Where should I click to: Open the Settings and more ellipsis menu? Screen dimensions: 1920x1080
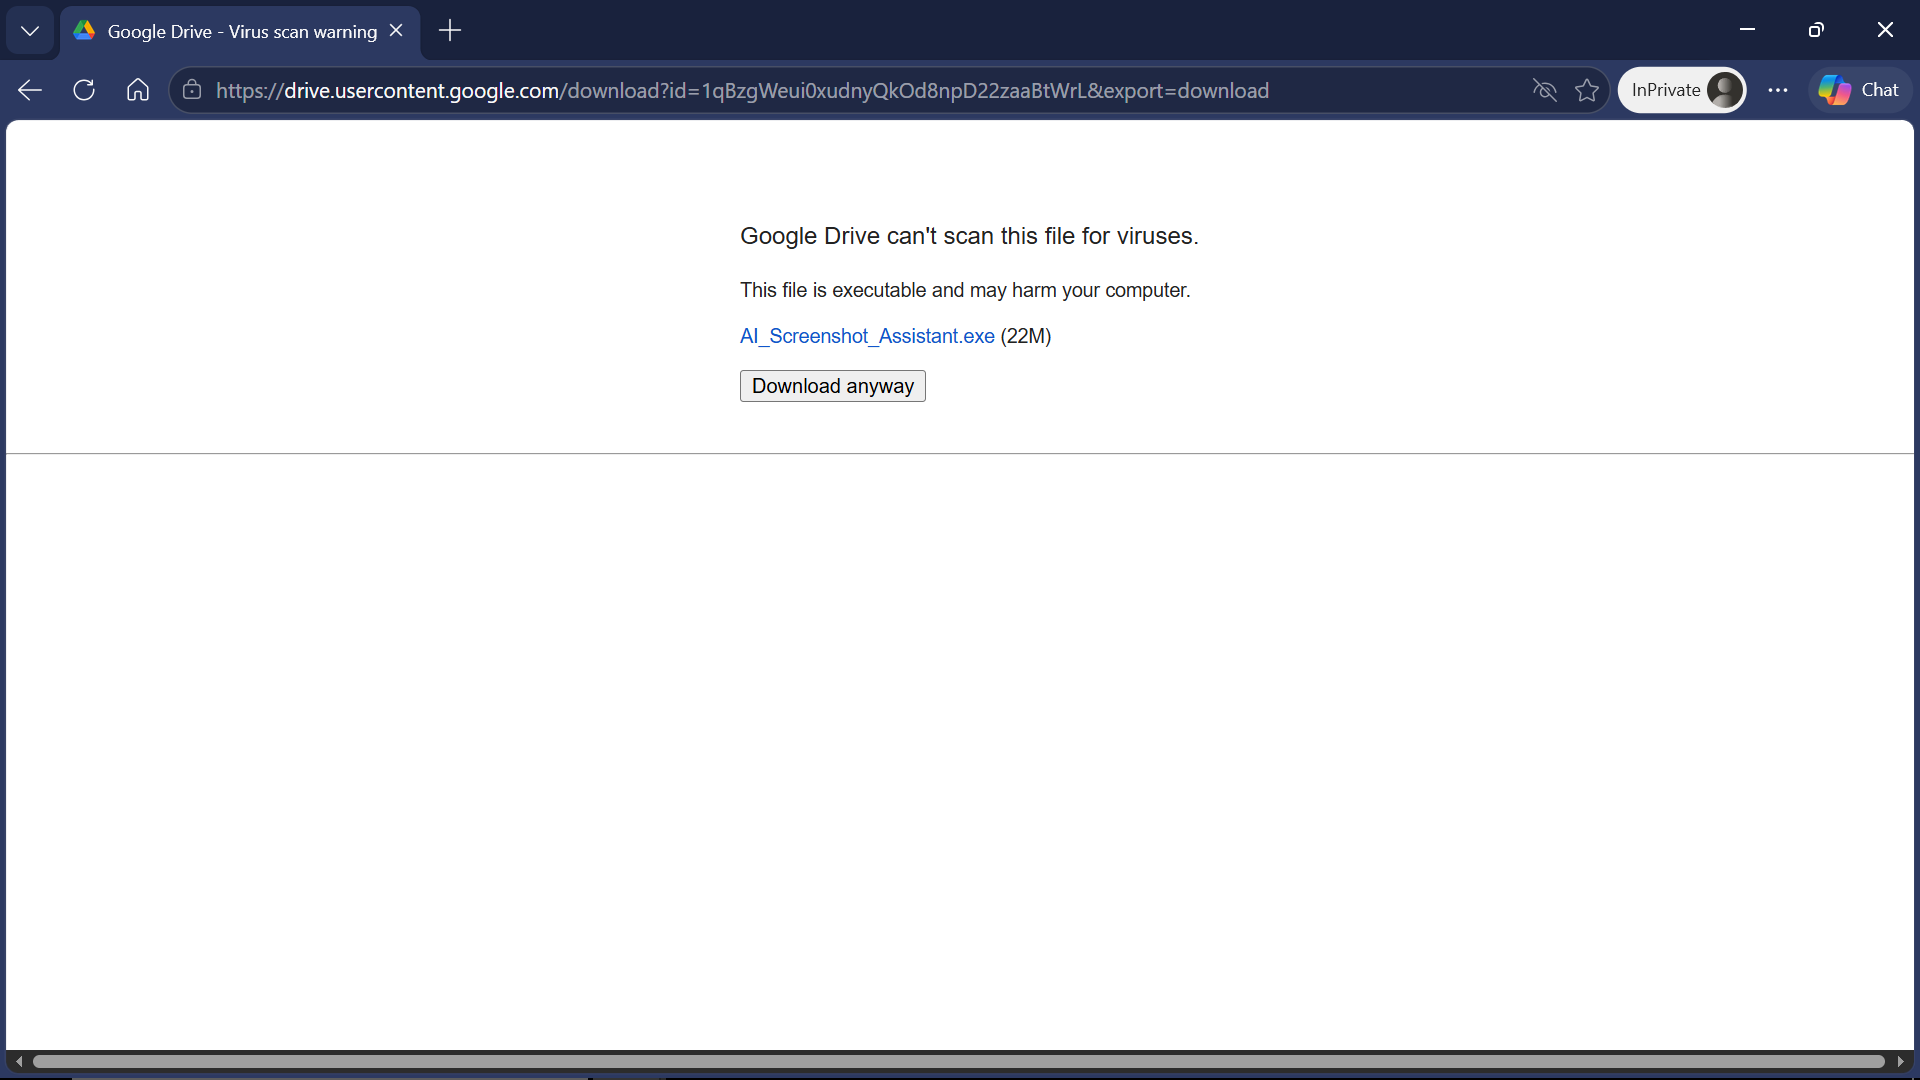(x=1779, y=90)
